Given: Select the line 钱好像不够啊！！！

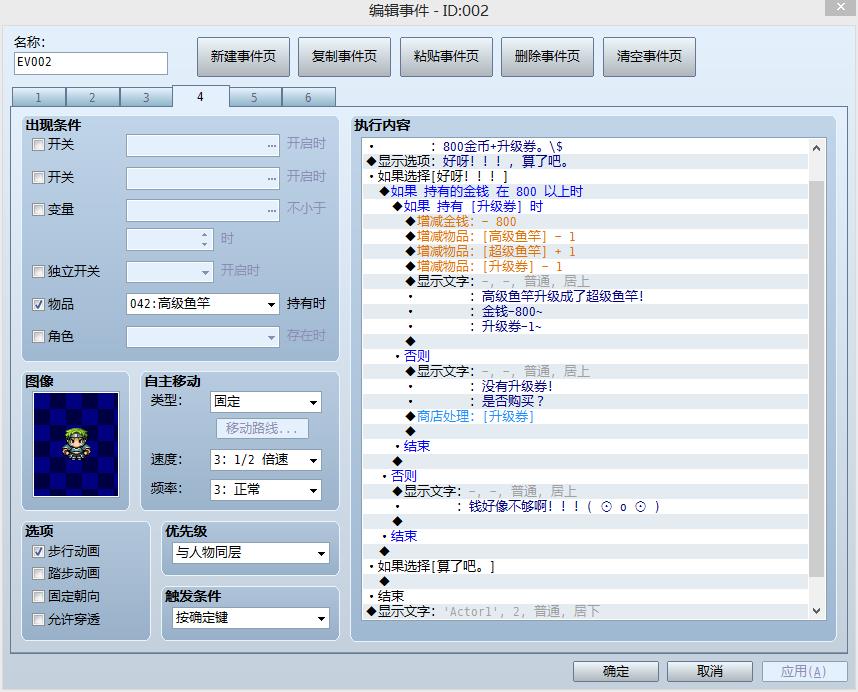Looking at the screenshot, I should click(x=585, y=507).
